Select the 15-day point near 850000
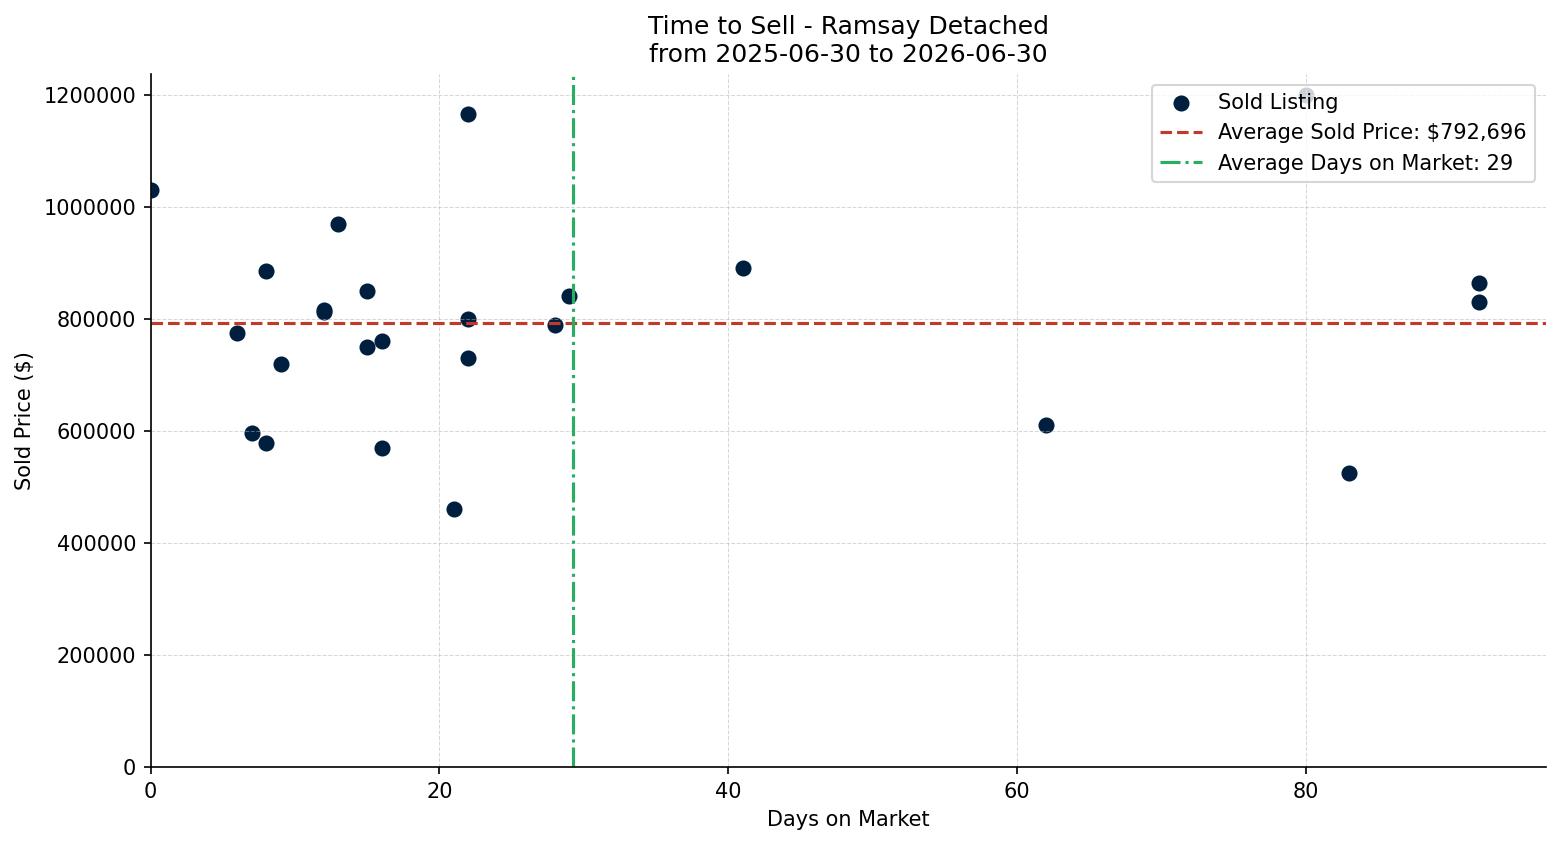Screen dimensions: 1560x845 point(367,291)
